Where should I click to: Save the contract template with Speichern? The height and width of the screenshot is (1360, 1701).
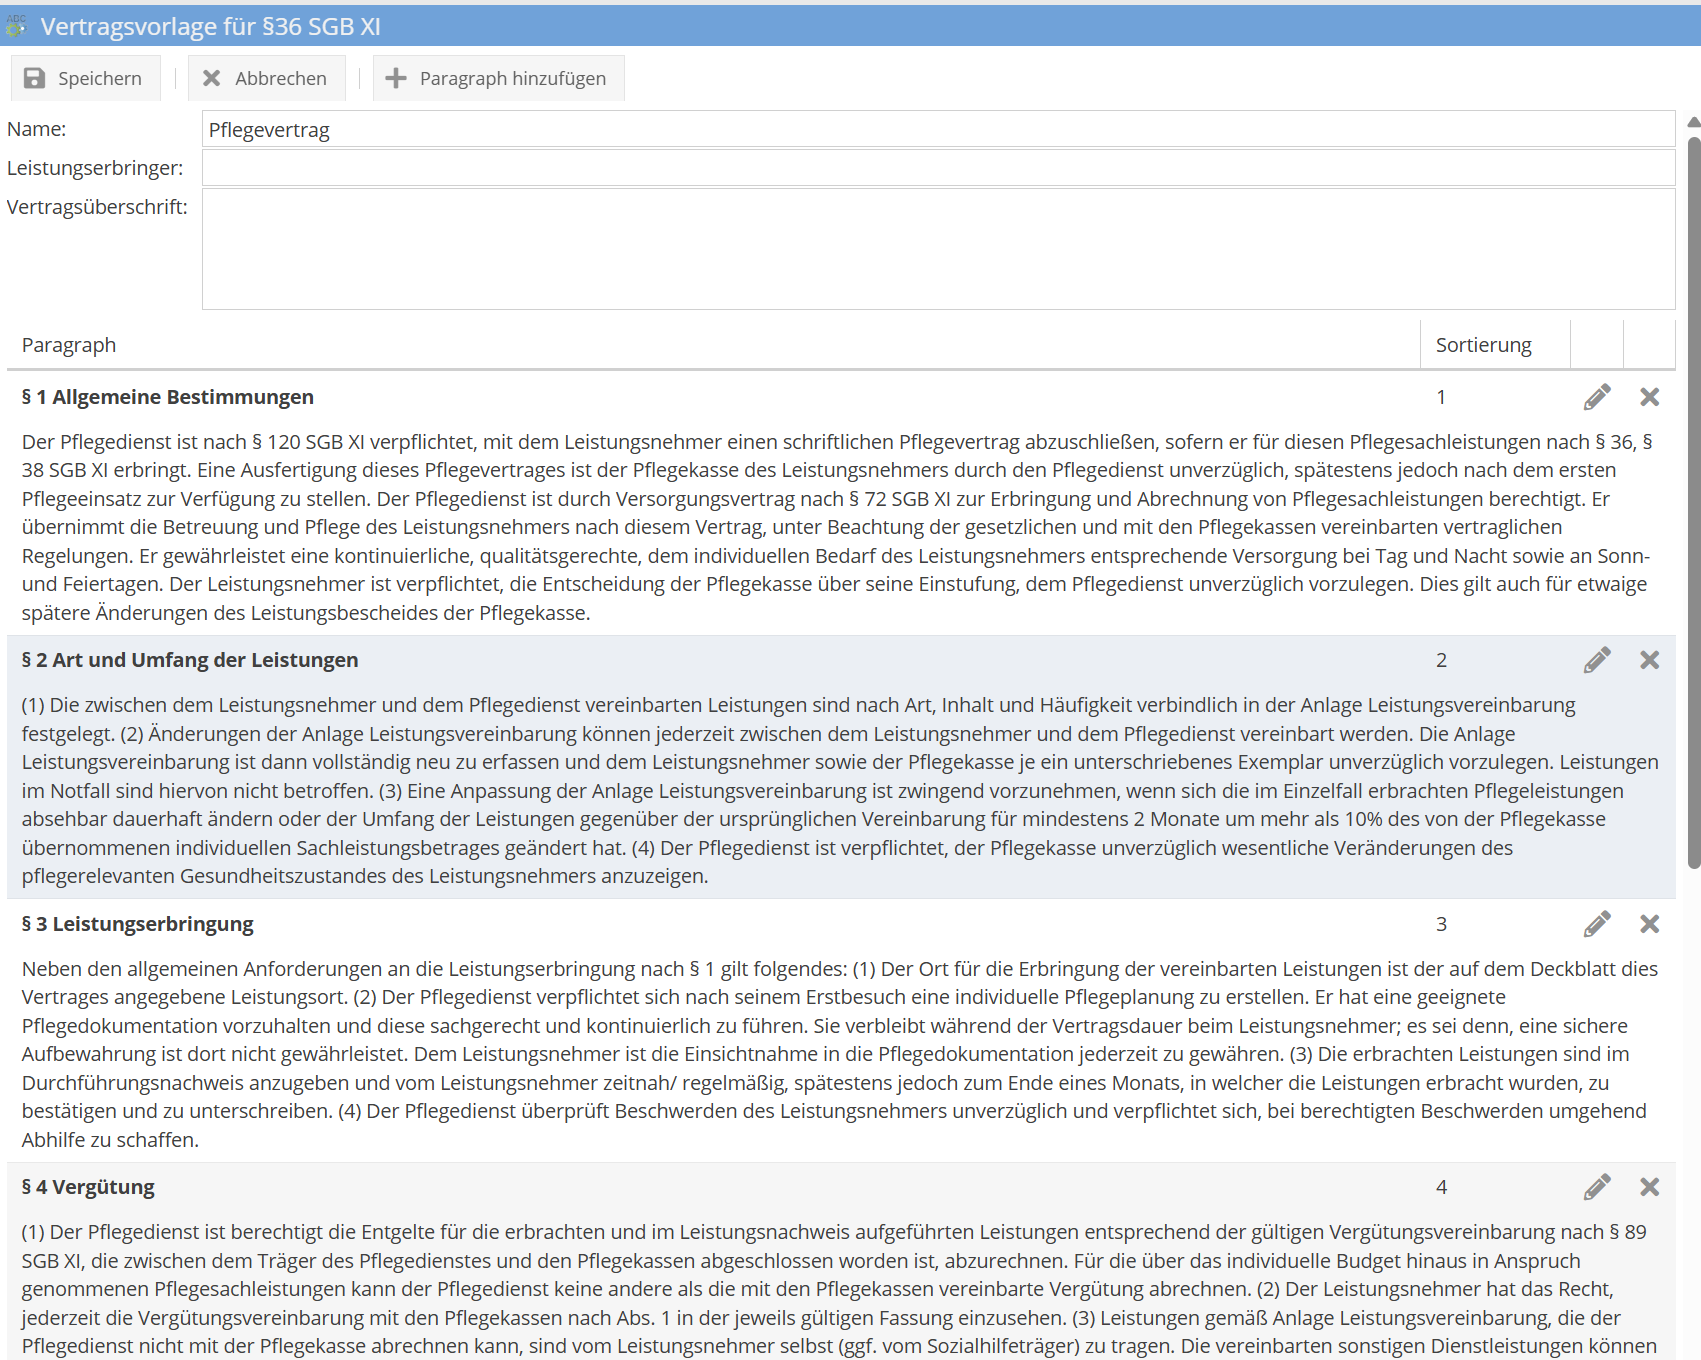pos(85,78)
